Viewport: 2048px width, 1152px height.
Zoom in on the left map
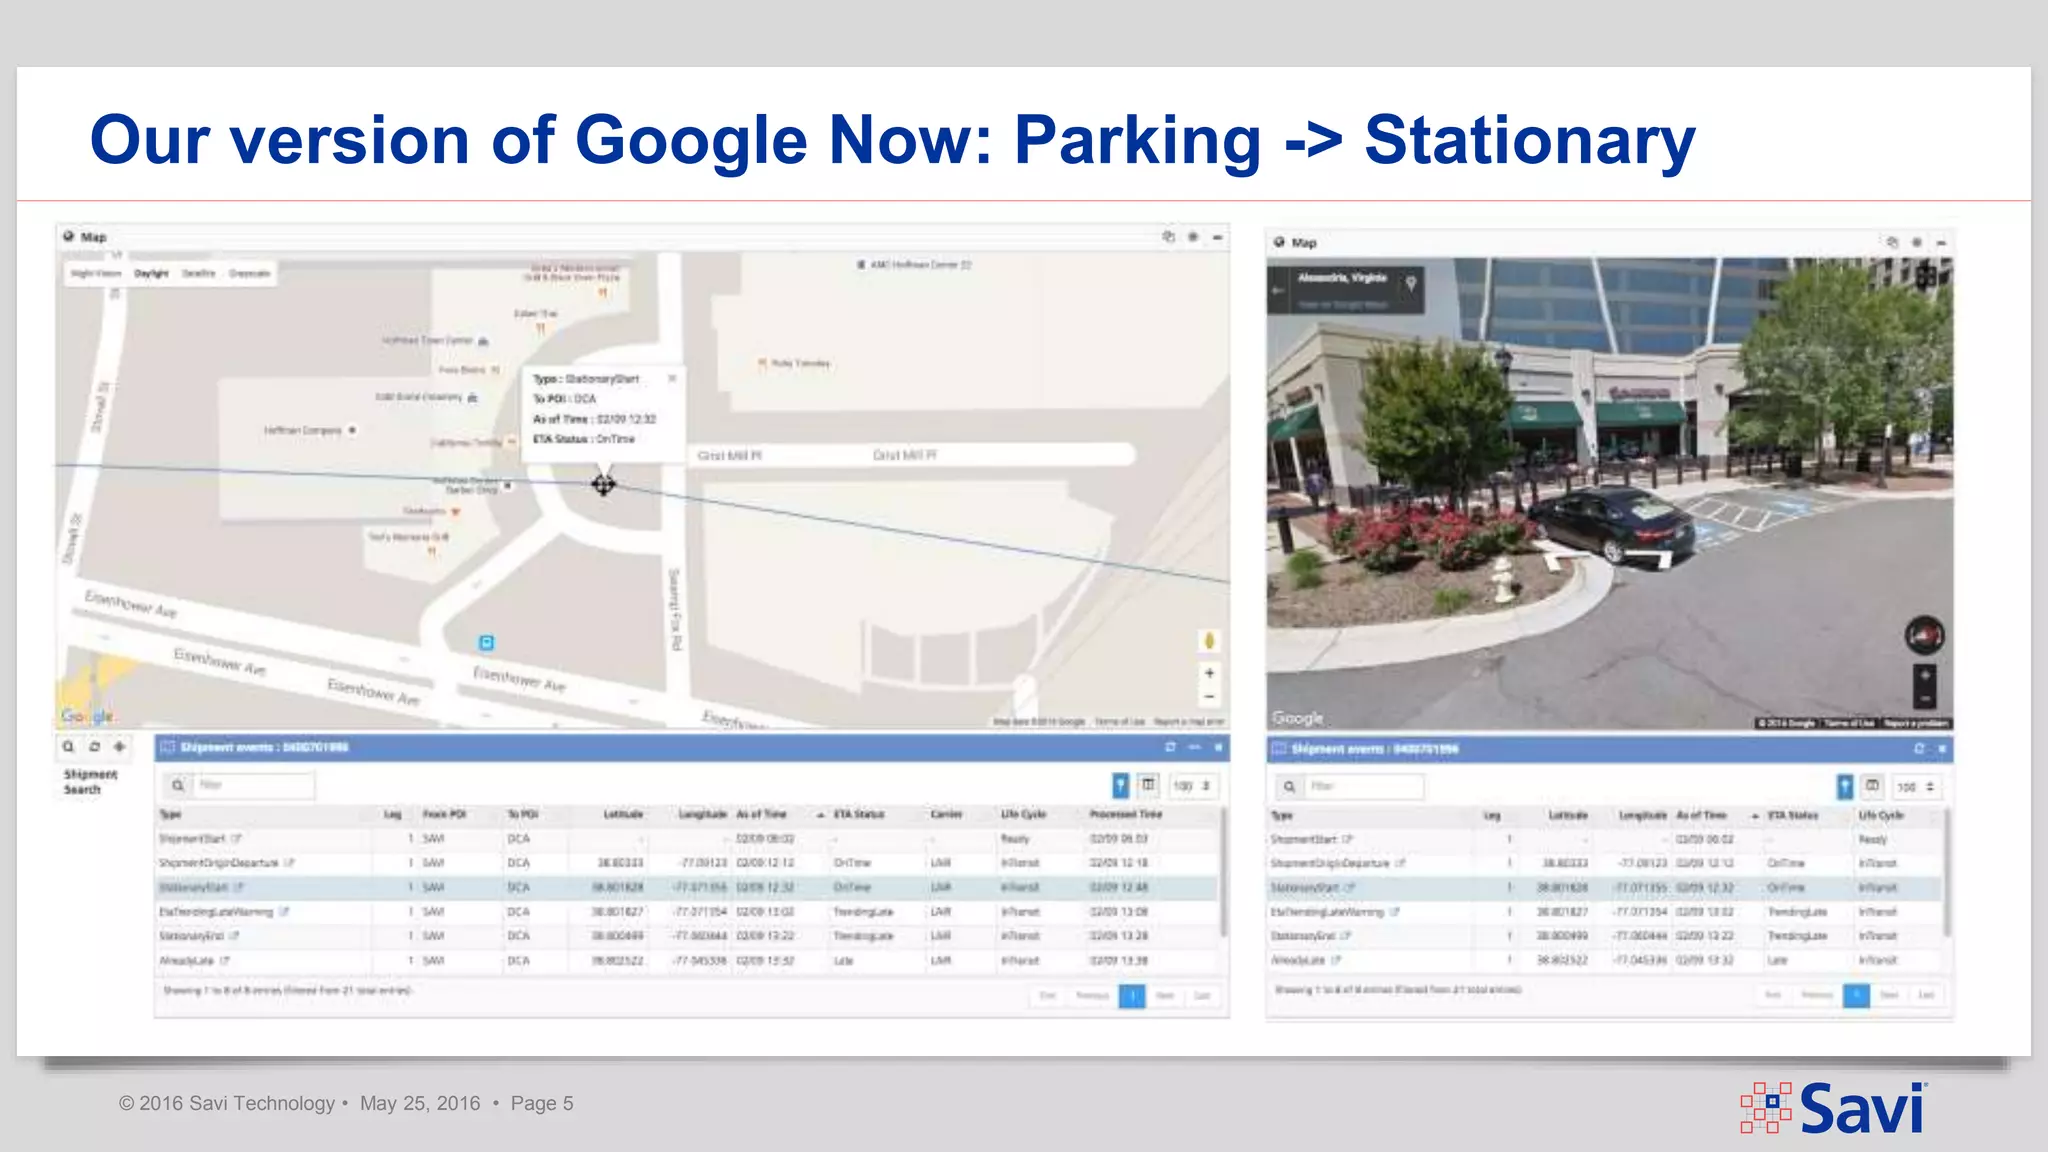(1209, 673)
